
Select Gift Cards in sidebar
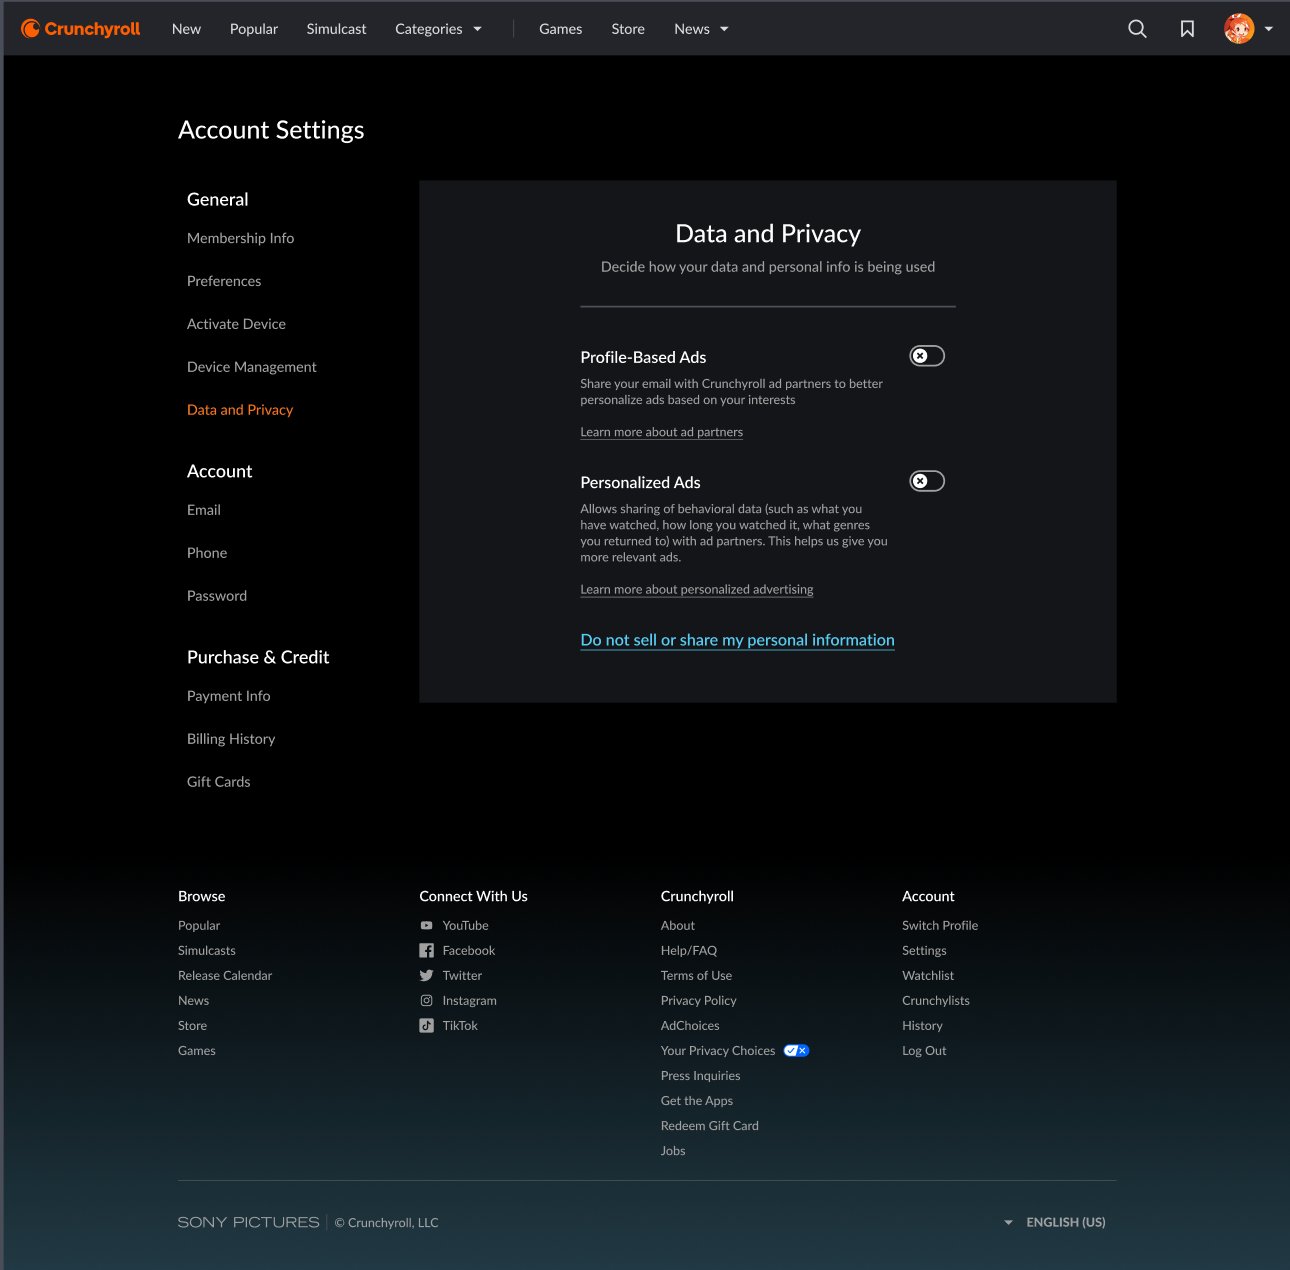[219, 782]
